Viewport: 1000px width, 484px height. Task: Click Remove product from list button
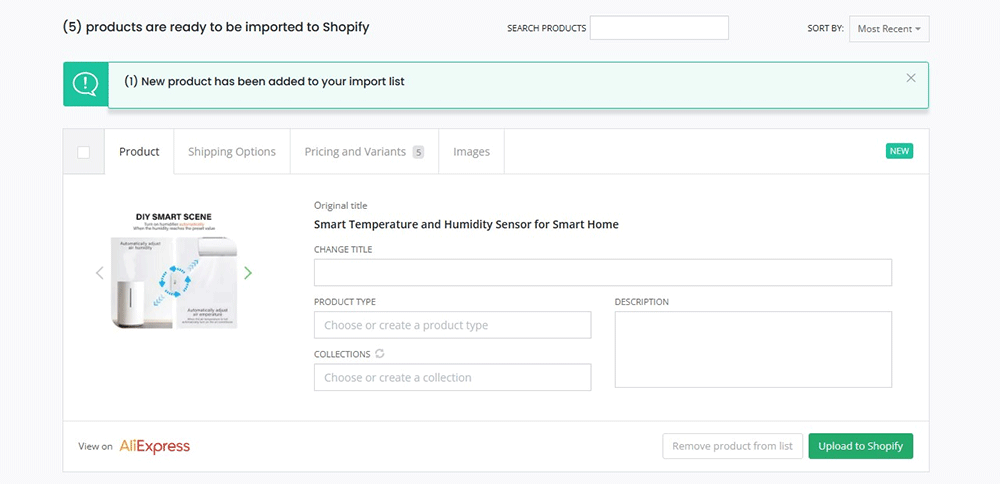pyautogui.click(x=732, y=446)
